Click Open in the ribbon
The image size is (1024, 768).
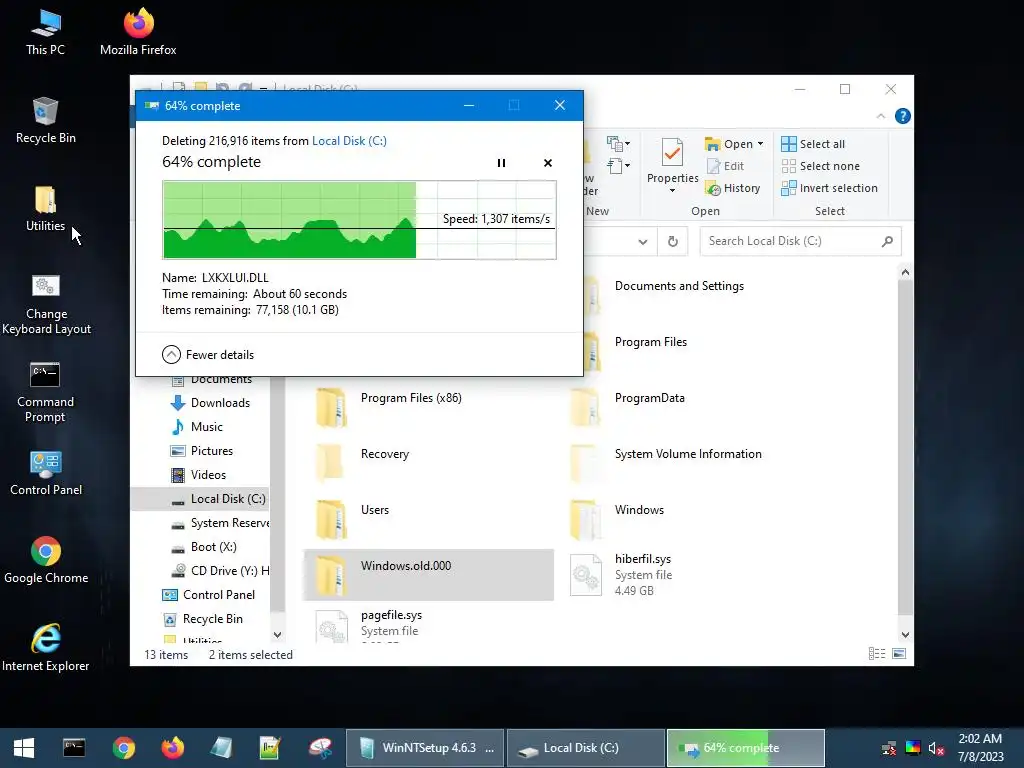[729, 144]
